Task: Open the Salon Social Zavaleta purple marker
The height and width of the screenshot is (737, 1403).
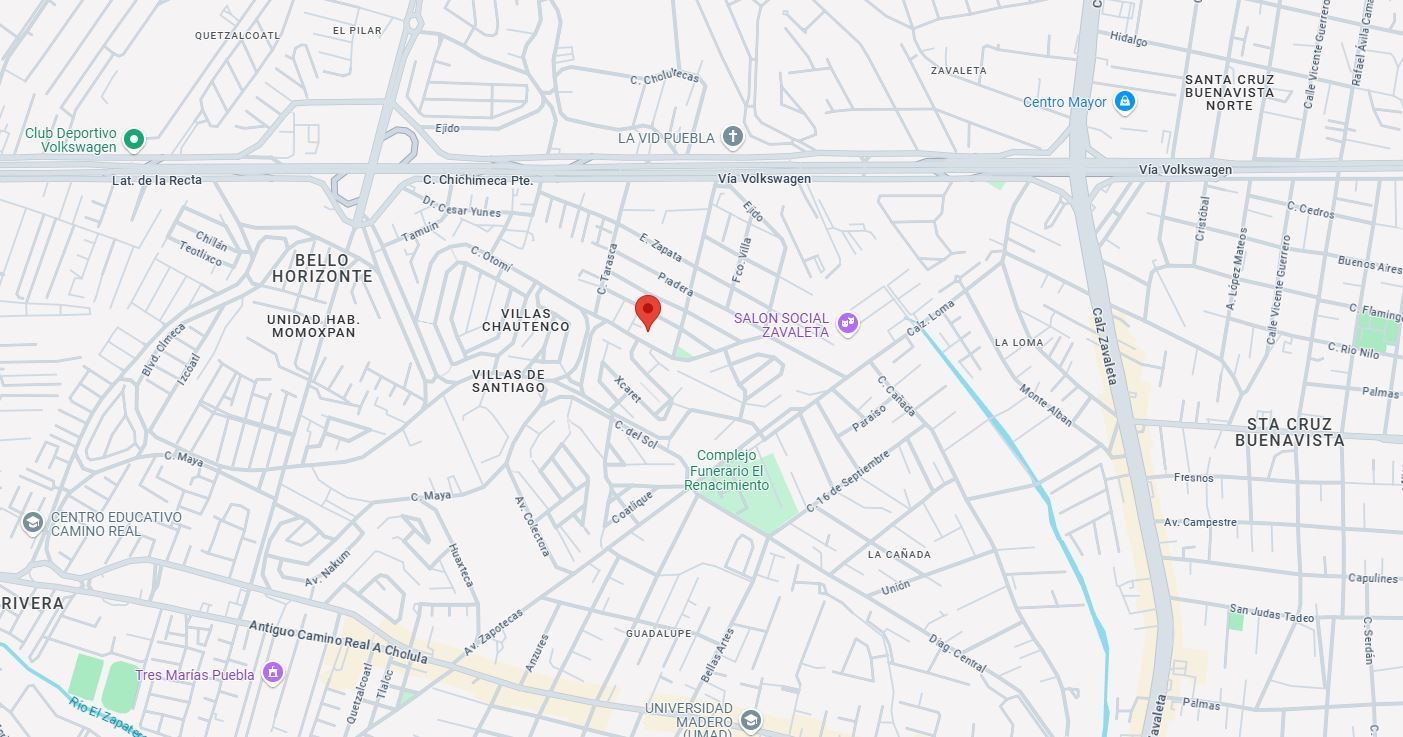Action: (x=848, y=324)
